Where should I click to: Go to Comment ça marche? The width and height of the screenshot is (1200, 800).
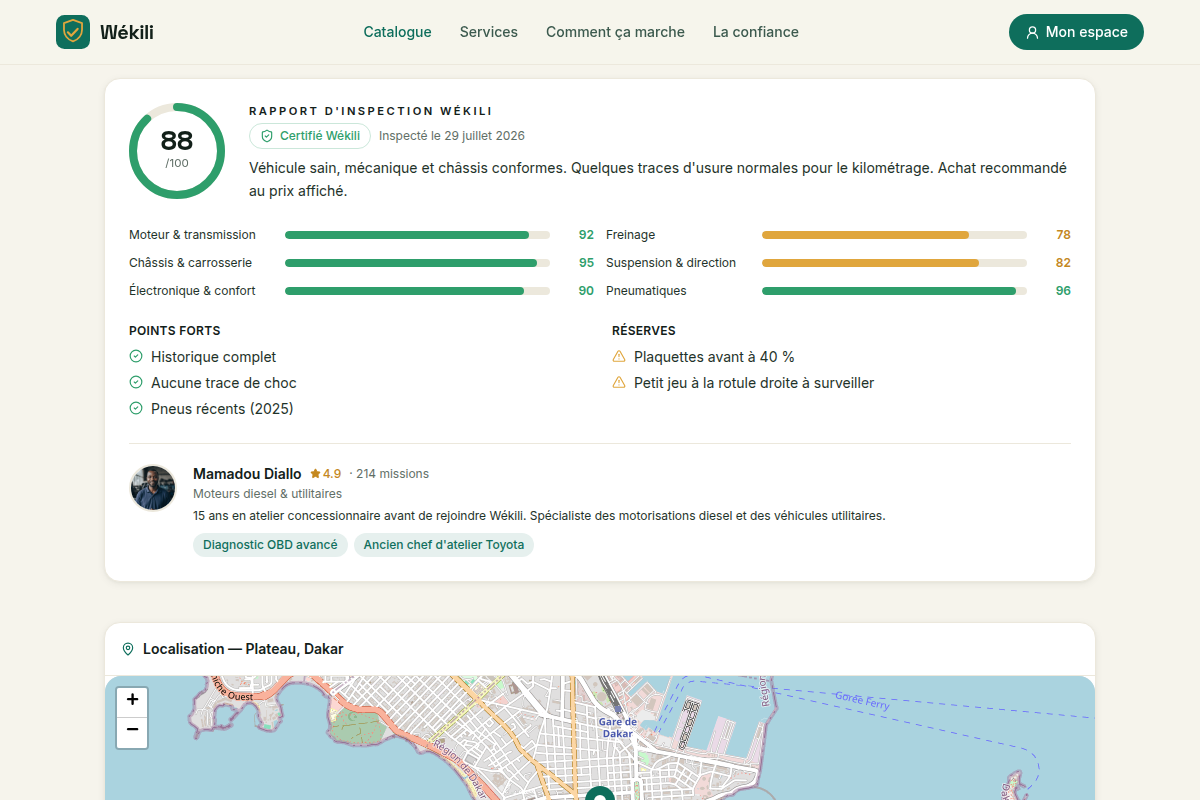[615, 32]
